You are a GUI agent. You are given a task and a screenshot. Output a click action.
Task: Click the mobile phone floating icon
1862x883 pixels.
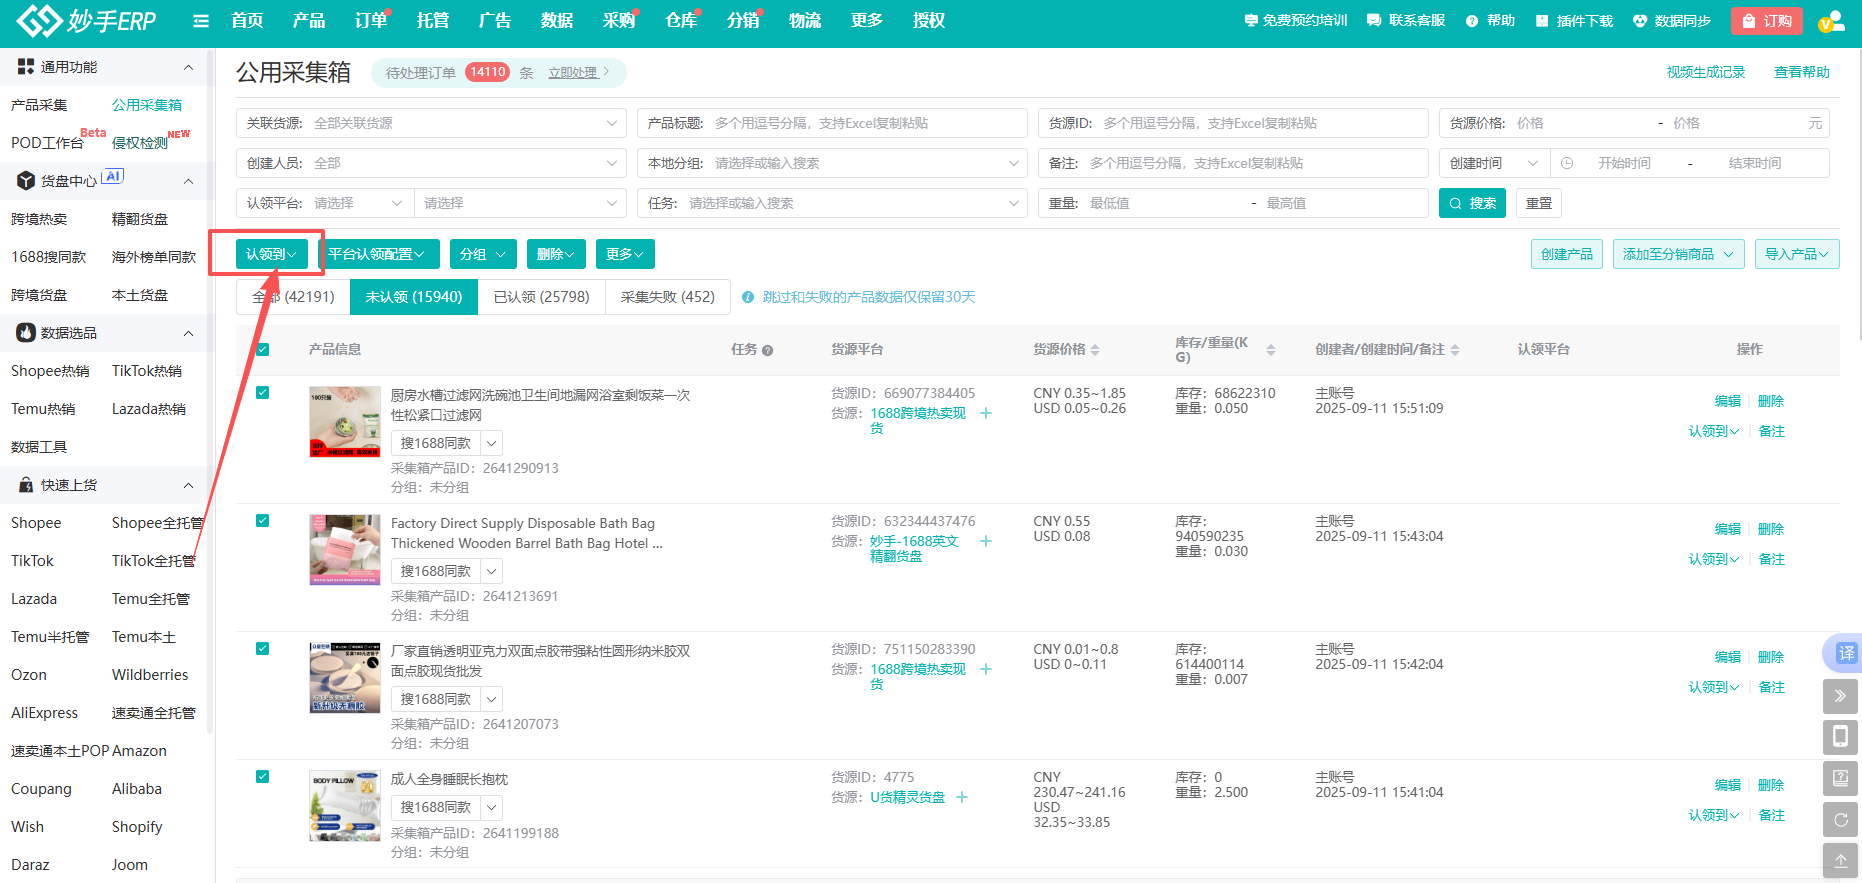coord(1840,737)
